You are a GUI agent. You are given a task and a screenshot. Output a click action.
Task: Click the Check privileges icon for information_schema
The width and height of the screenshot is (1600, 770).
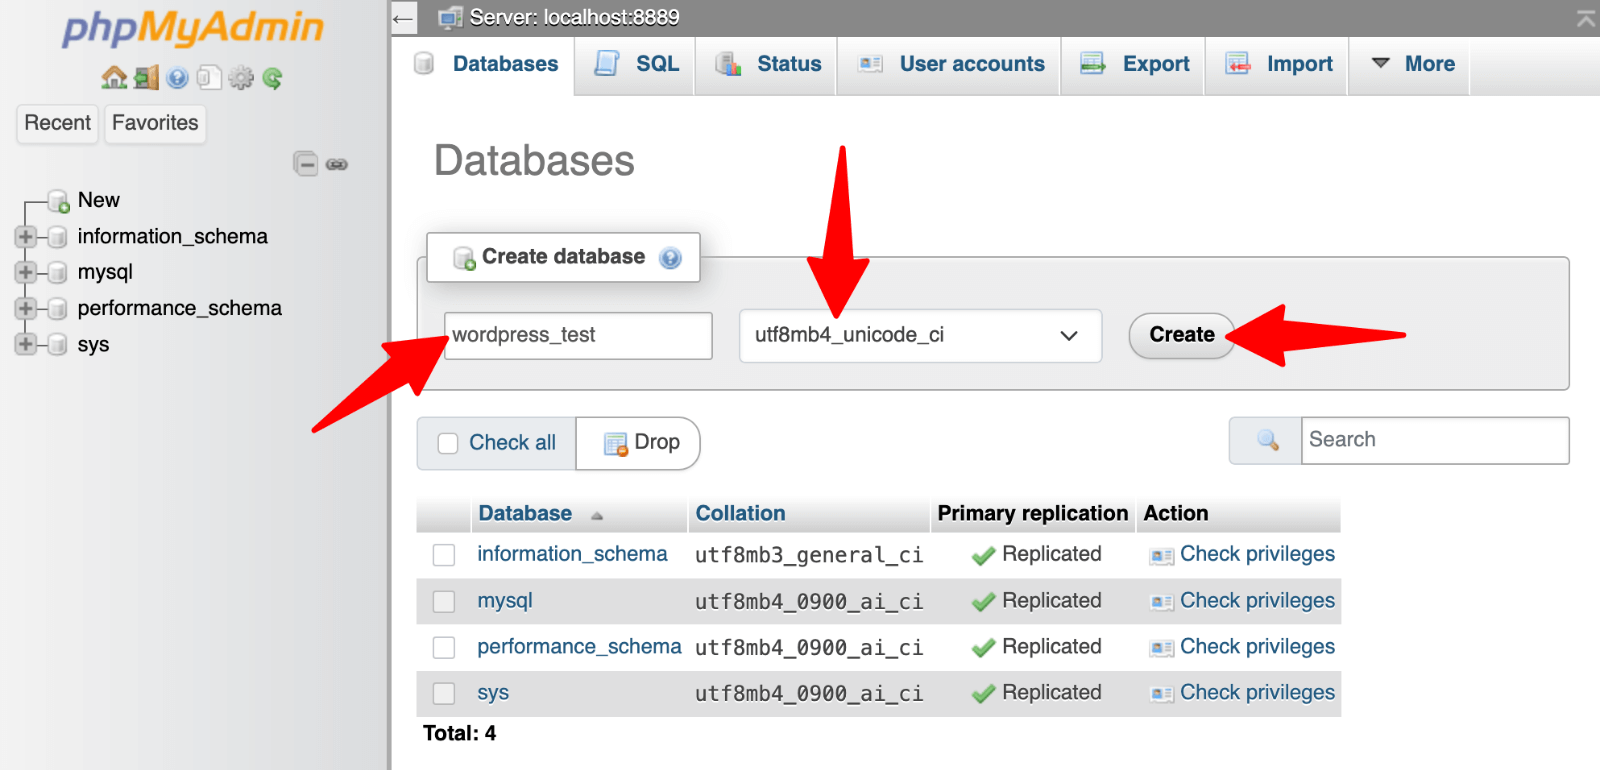pyautogui.click(x=1161, y=556)
